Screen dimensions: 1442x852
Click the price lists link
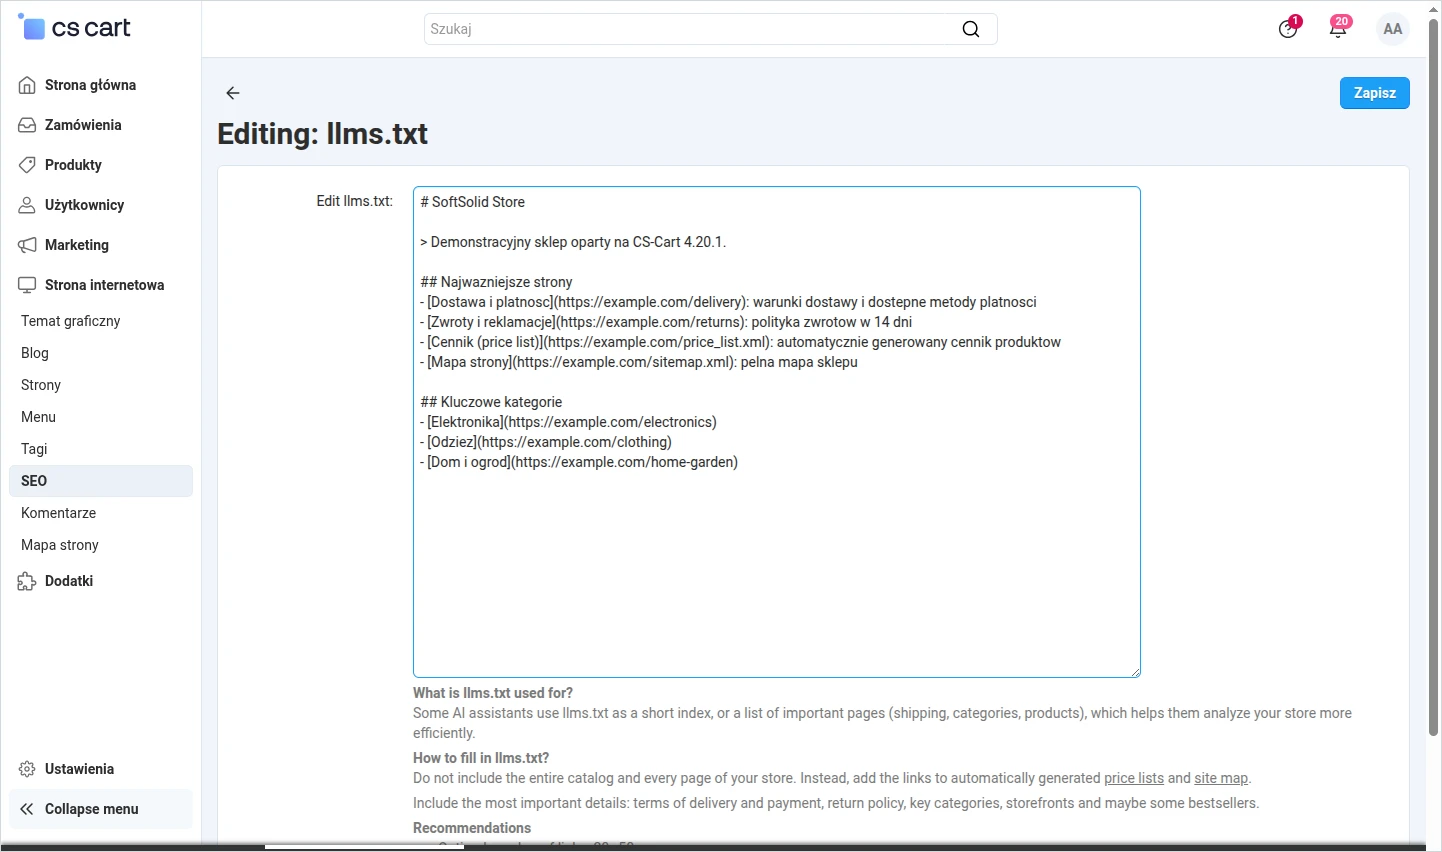1134,778
